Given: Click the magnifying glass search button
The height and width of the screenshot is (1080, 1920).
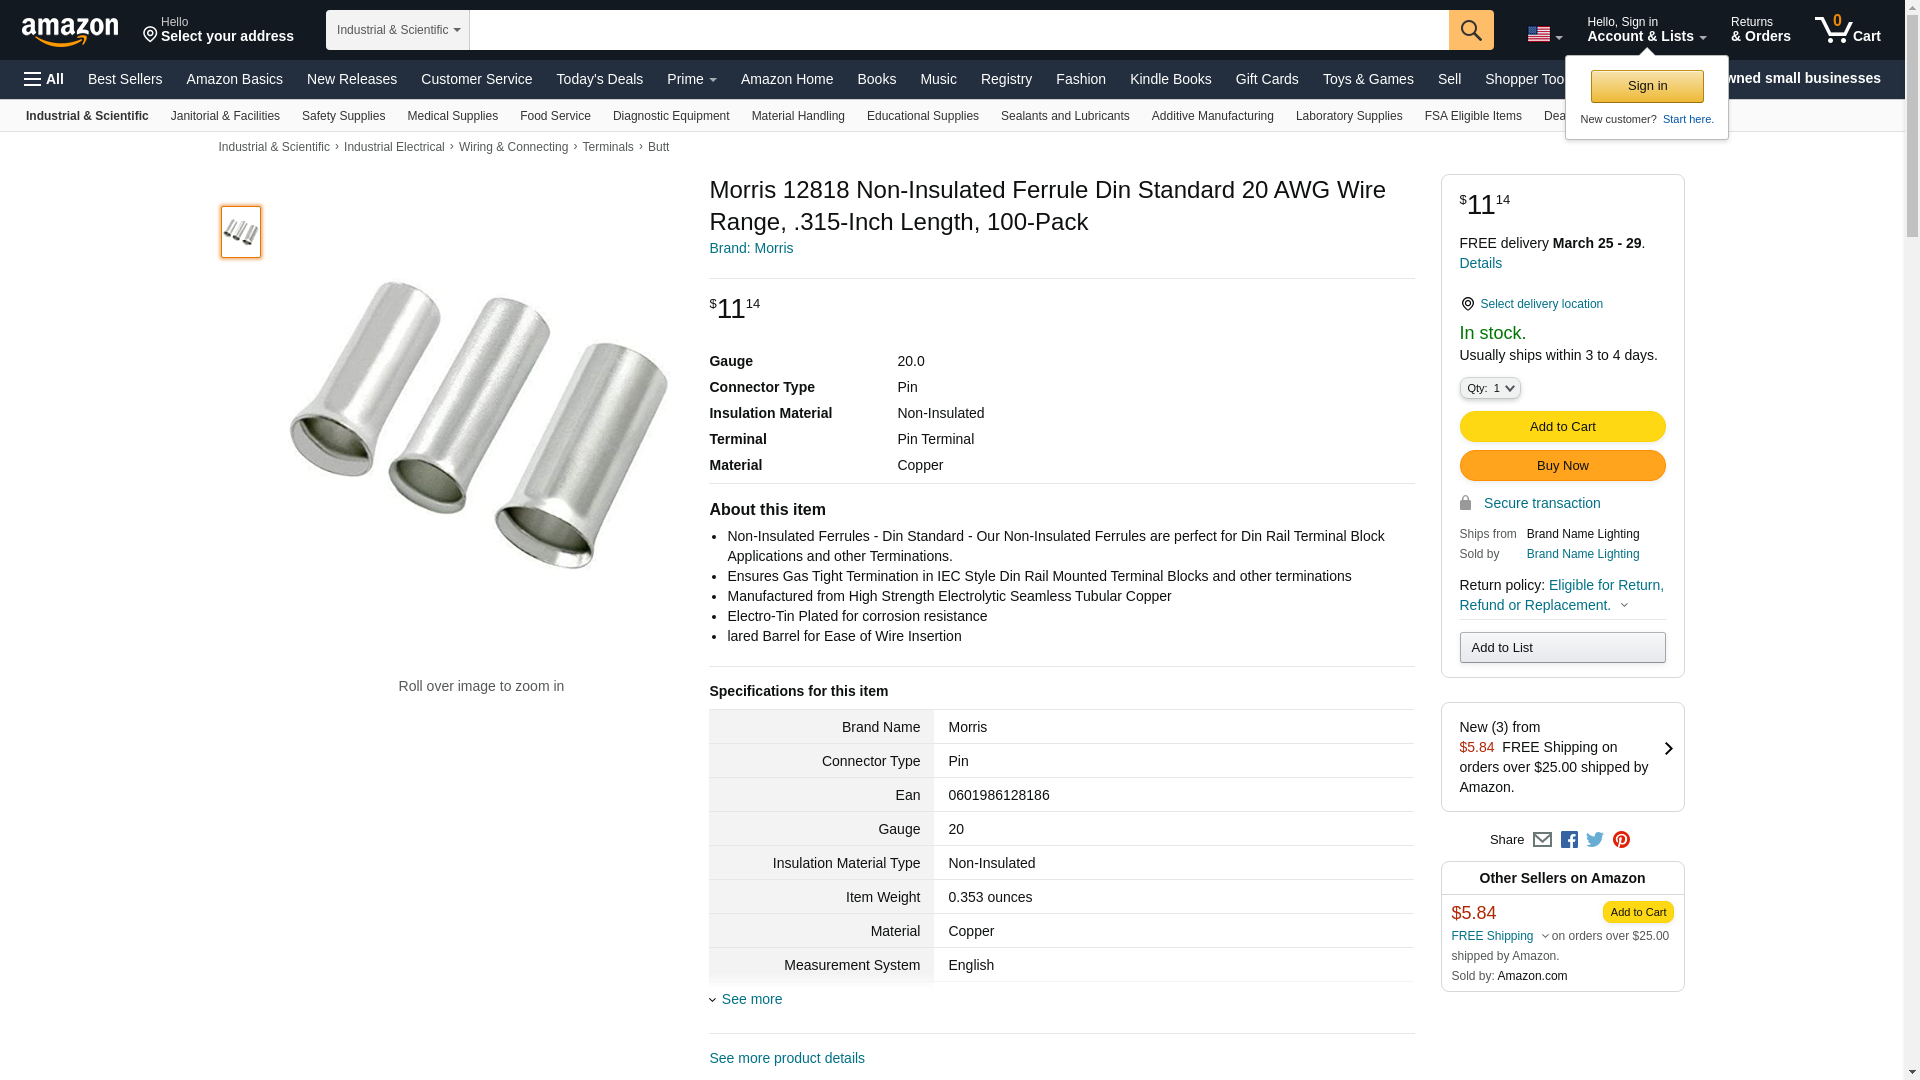Looking at the screenshot, I should pos(1470,30).
